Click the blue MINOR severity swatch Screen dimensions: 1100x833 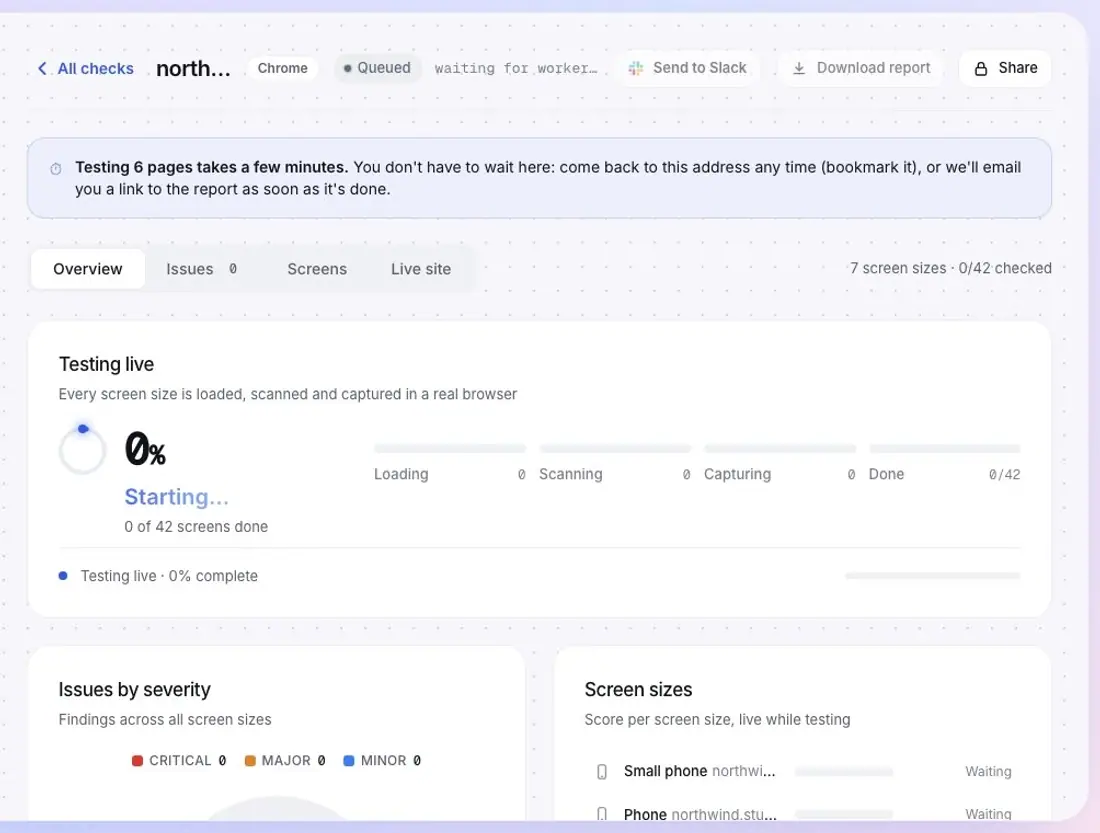349,761
